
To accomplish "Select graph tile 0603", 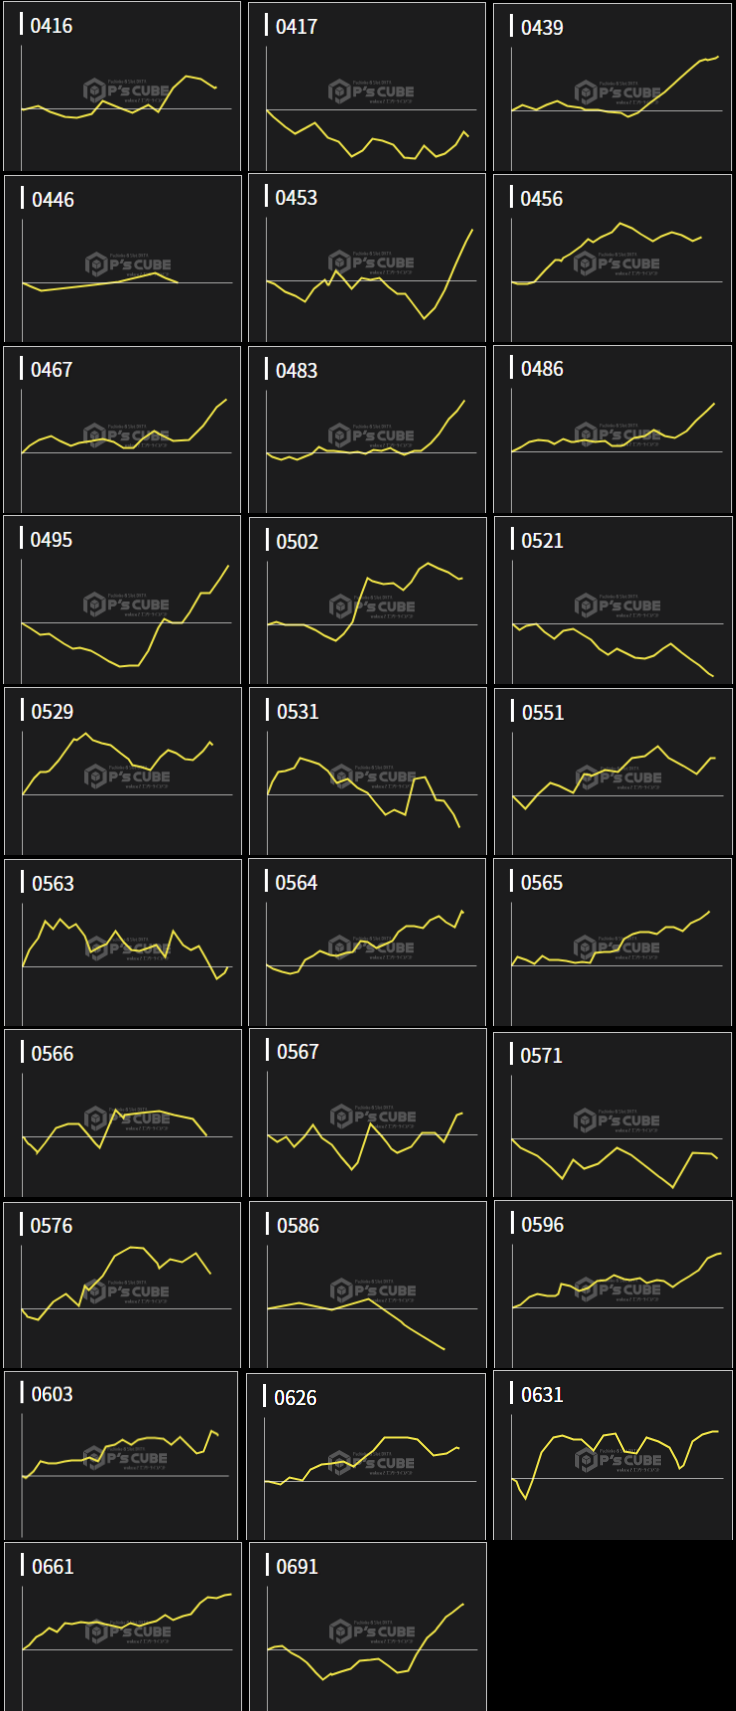I will point(122,1455).
